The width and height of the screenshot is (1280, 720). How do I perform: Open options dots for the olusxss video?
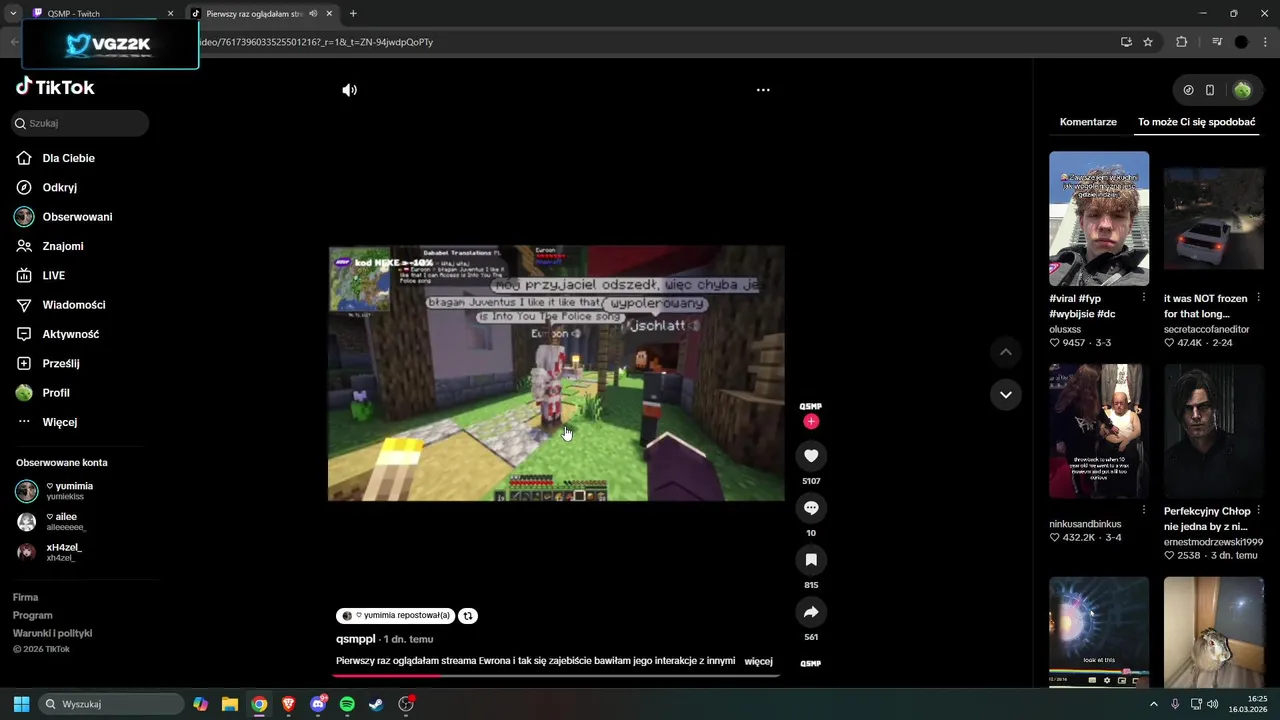point(1144,298)
